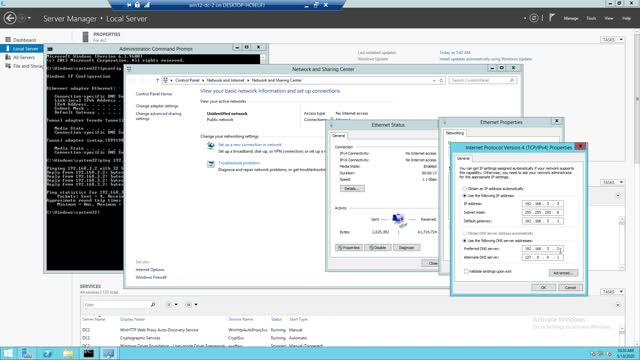Expand the TASKS dropdown beside the middle panel
The width and height of the screenshot is (640, 360).
pos(612,182)
